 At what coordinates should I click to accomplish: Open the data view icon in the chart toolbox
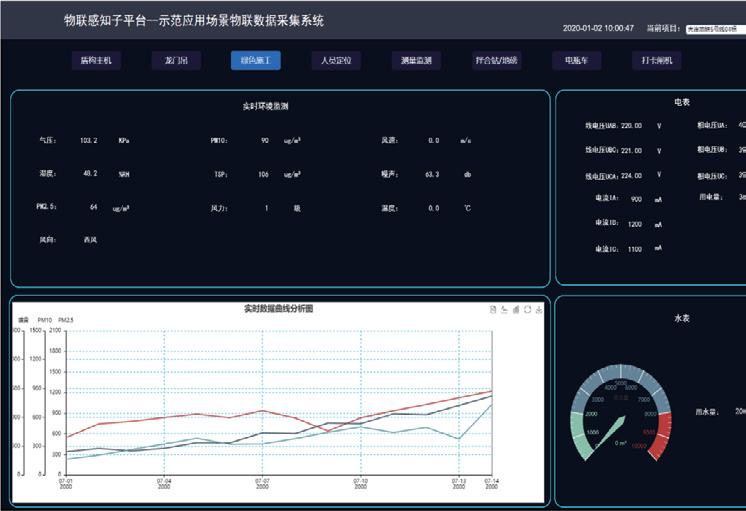click(493, 310)
